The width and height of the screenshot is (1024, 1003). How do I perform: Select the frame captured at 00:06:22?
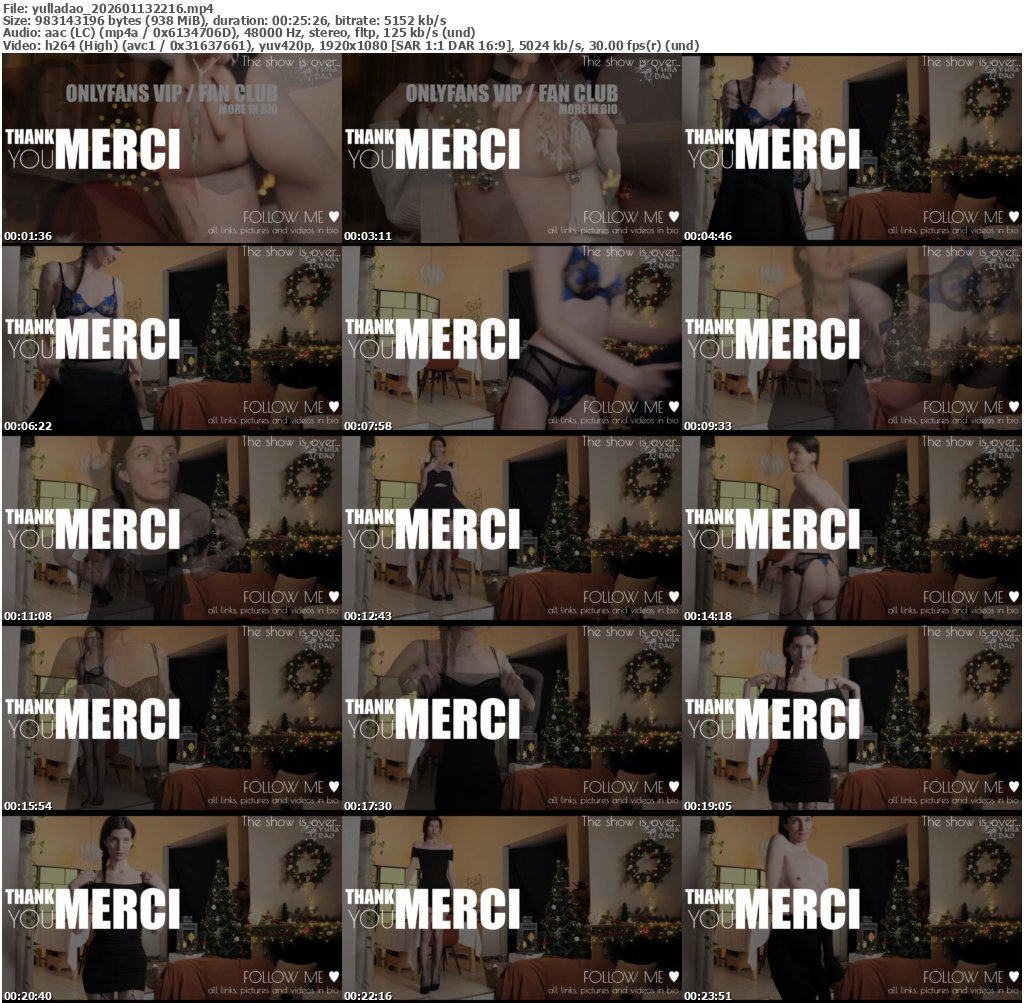[172, 339]
